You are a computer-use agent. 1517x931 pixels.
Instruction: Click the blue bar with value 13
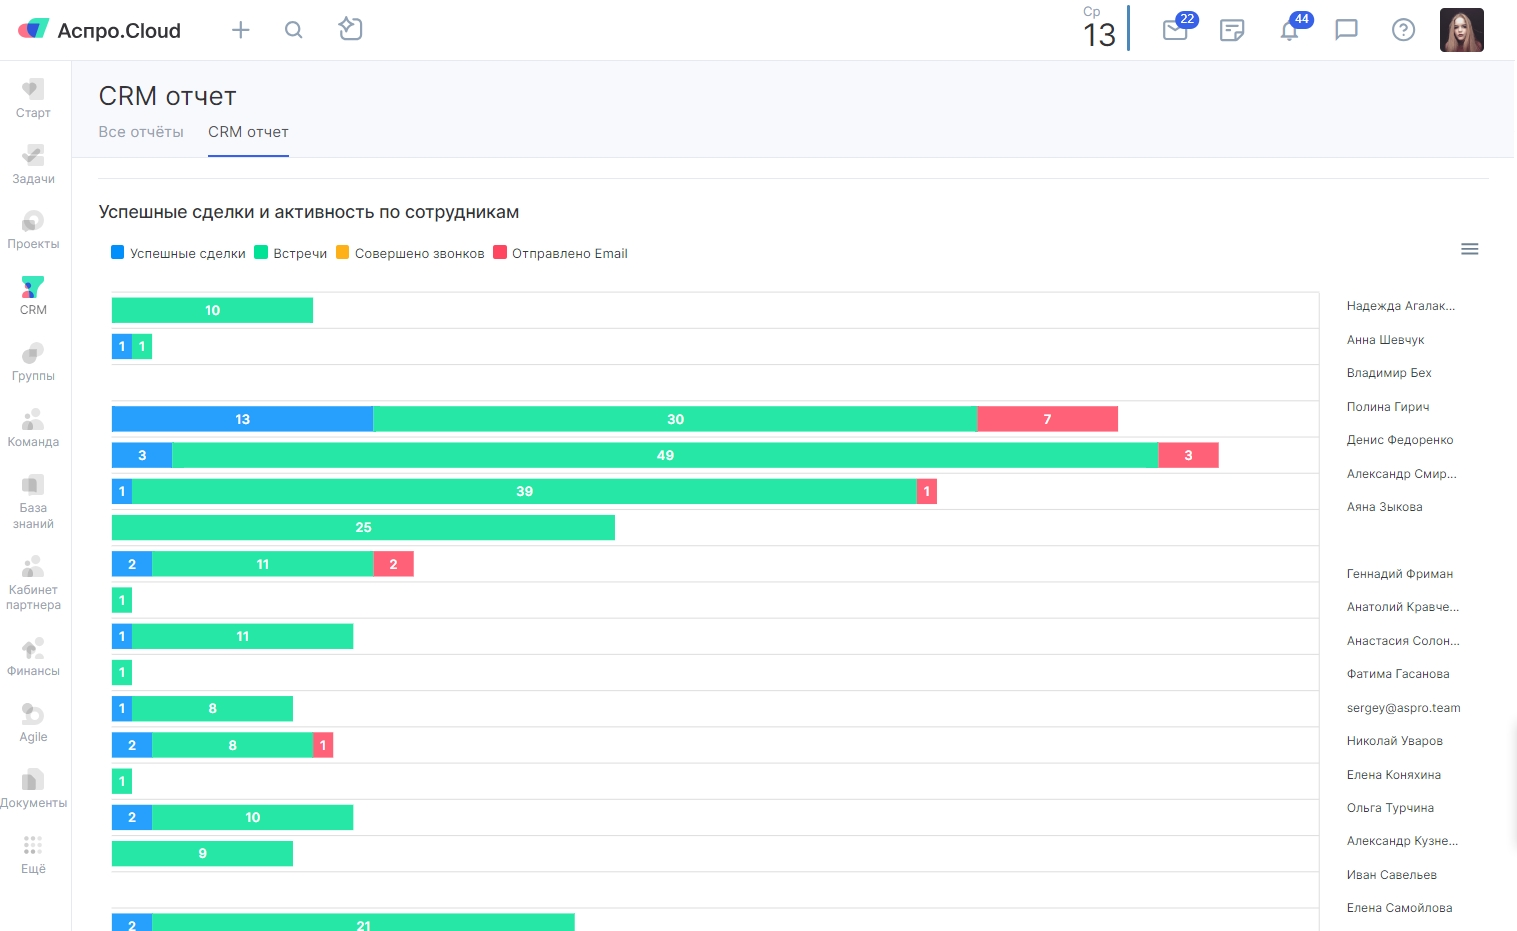pyautogui.click(x=242, y=419)
